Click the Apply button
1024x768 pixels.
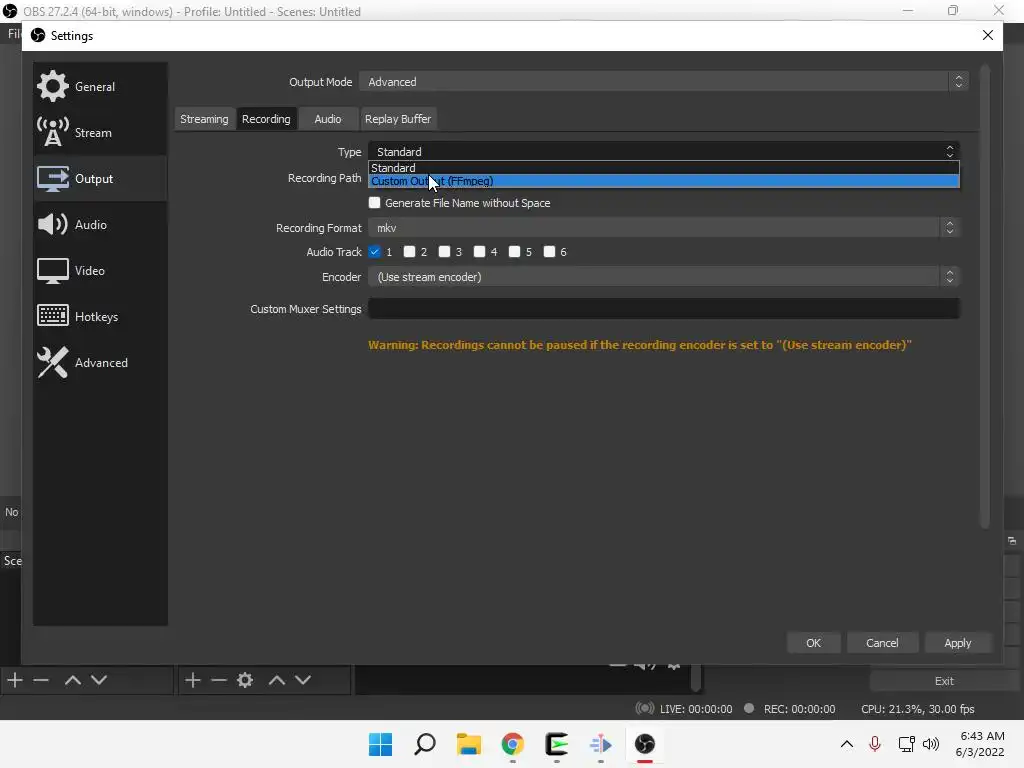(x=957, y=643)
